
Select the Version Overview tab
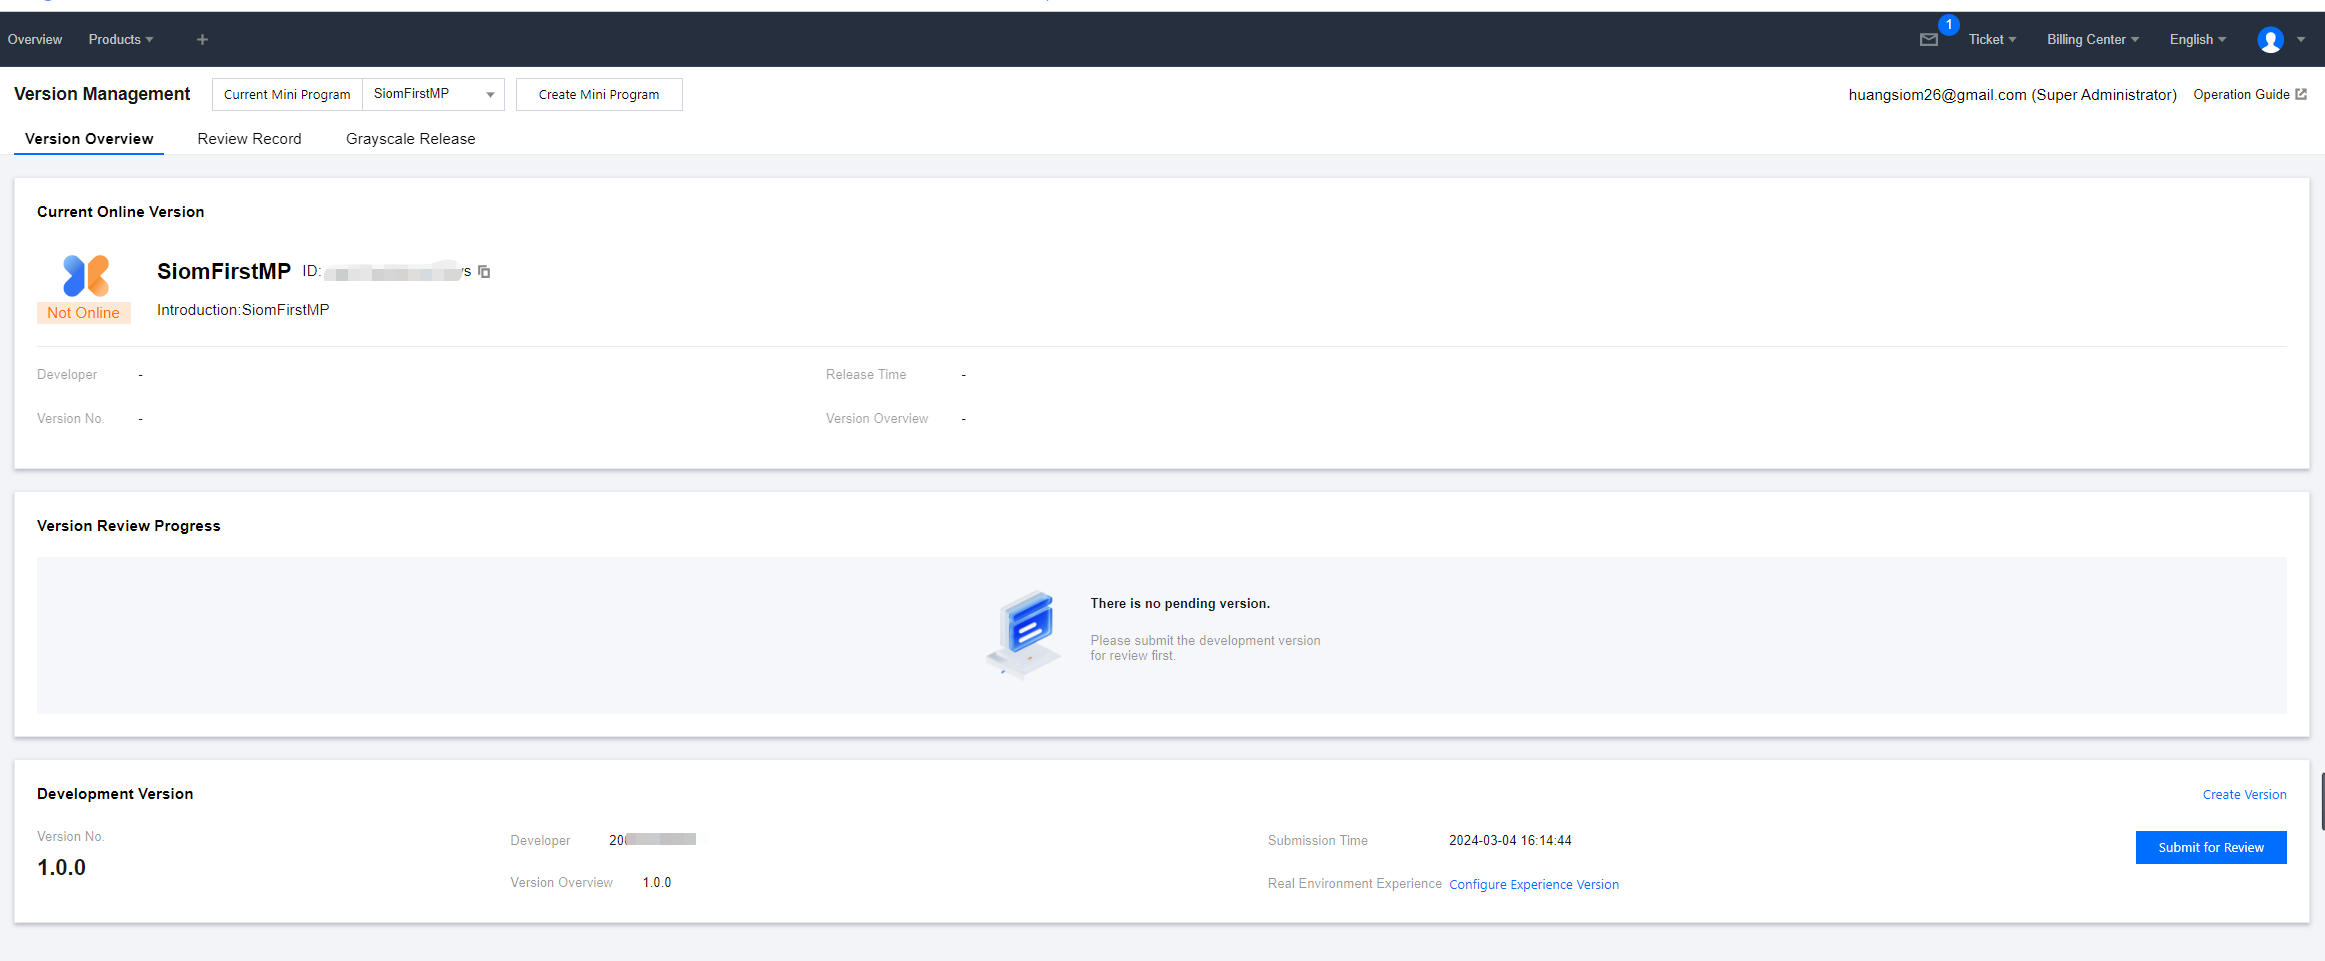coord(88,138)
